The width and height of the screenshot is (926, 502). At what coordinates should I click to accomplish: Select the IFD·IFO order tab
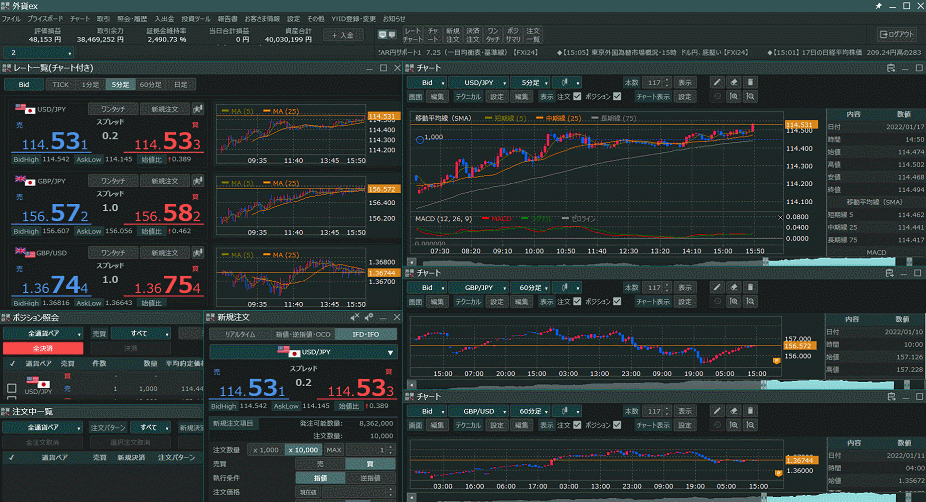[x=366, y=334]
